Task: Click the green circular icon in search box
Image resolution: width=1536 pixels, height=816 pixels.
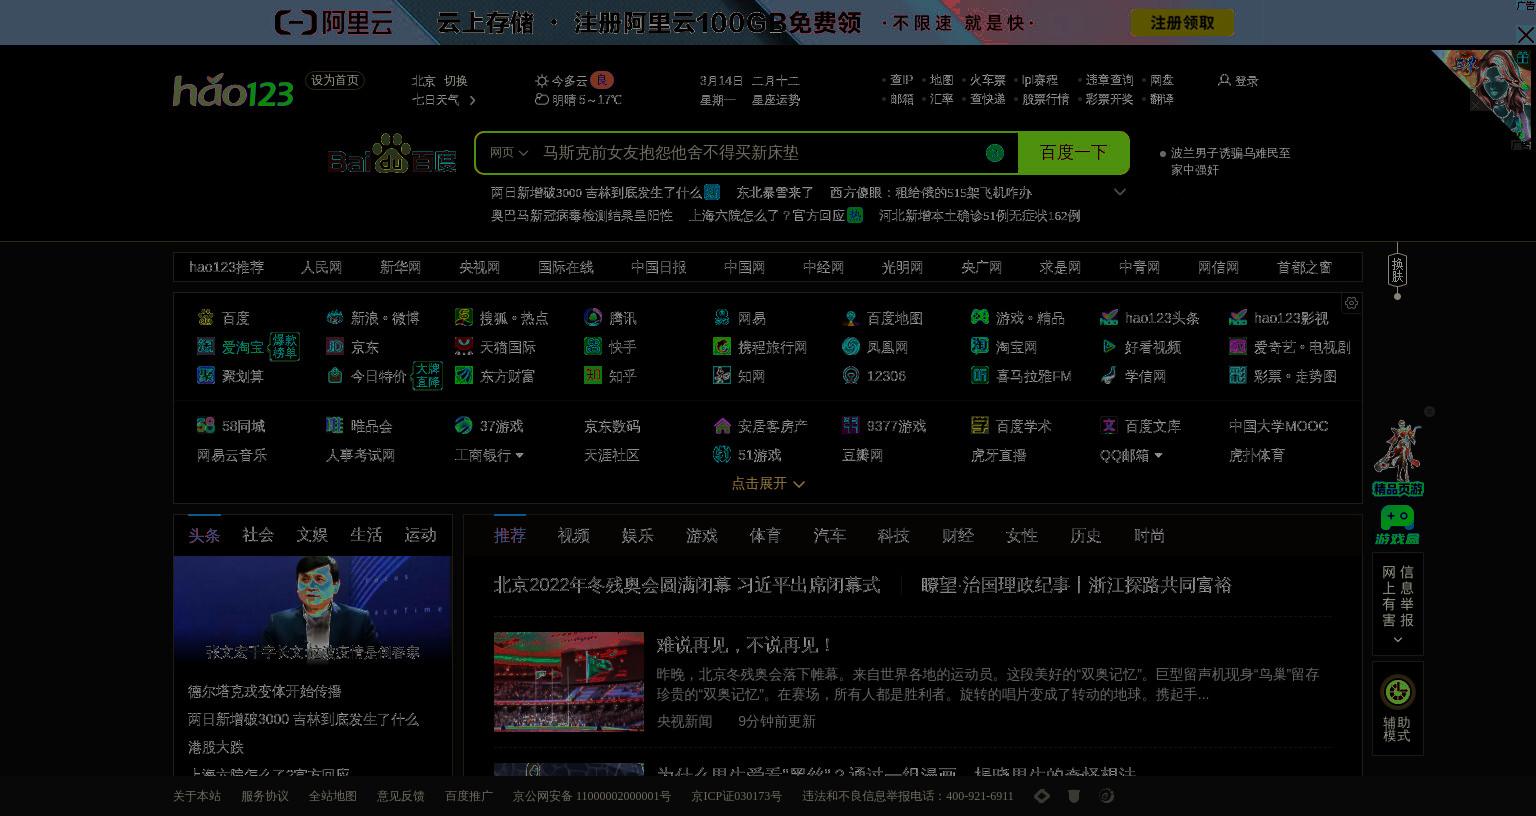Action: tap(994, 152)
